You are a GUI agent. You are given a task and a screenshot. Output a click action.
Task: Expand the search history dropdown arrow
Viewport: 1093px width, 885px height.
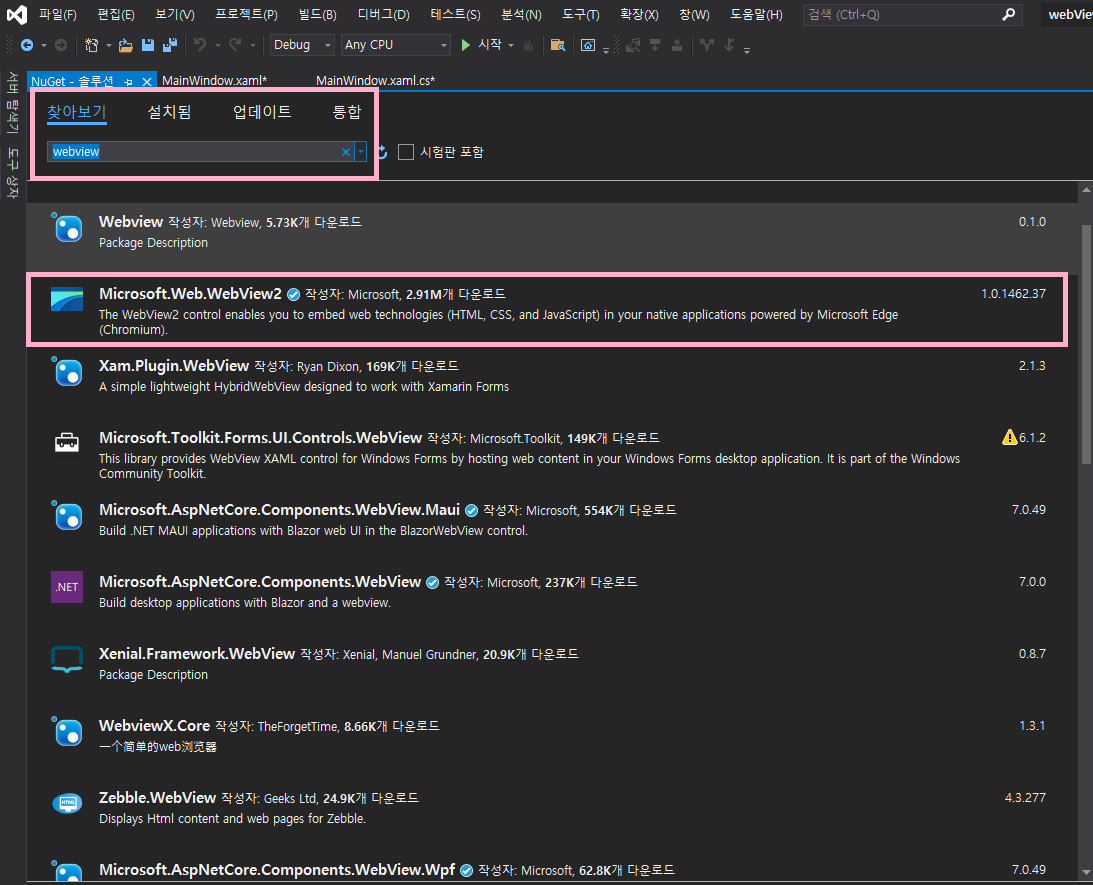361,152
